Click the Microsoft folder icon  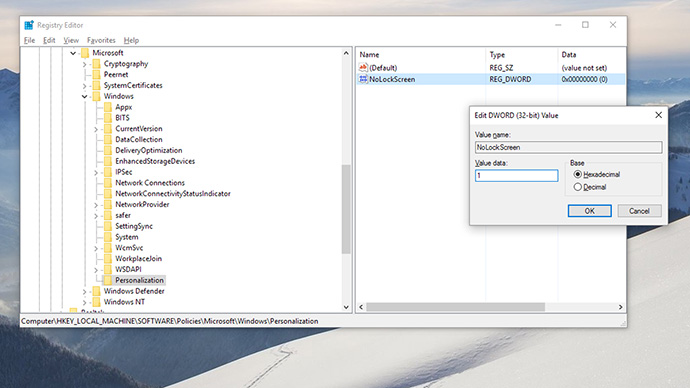click(x=85, y=53)
